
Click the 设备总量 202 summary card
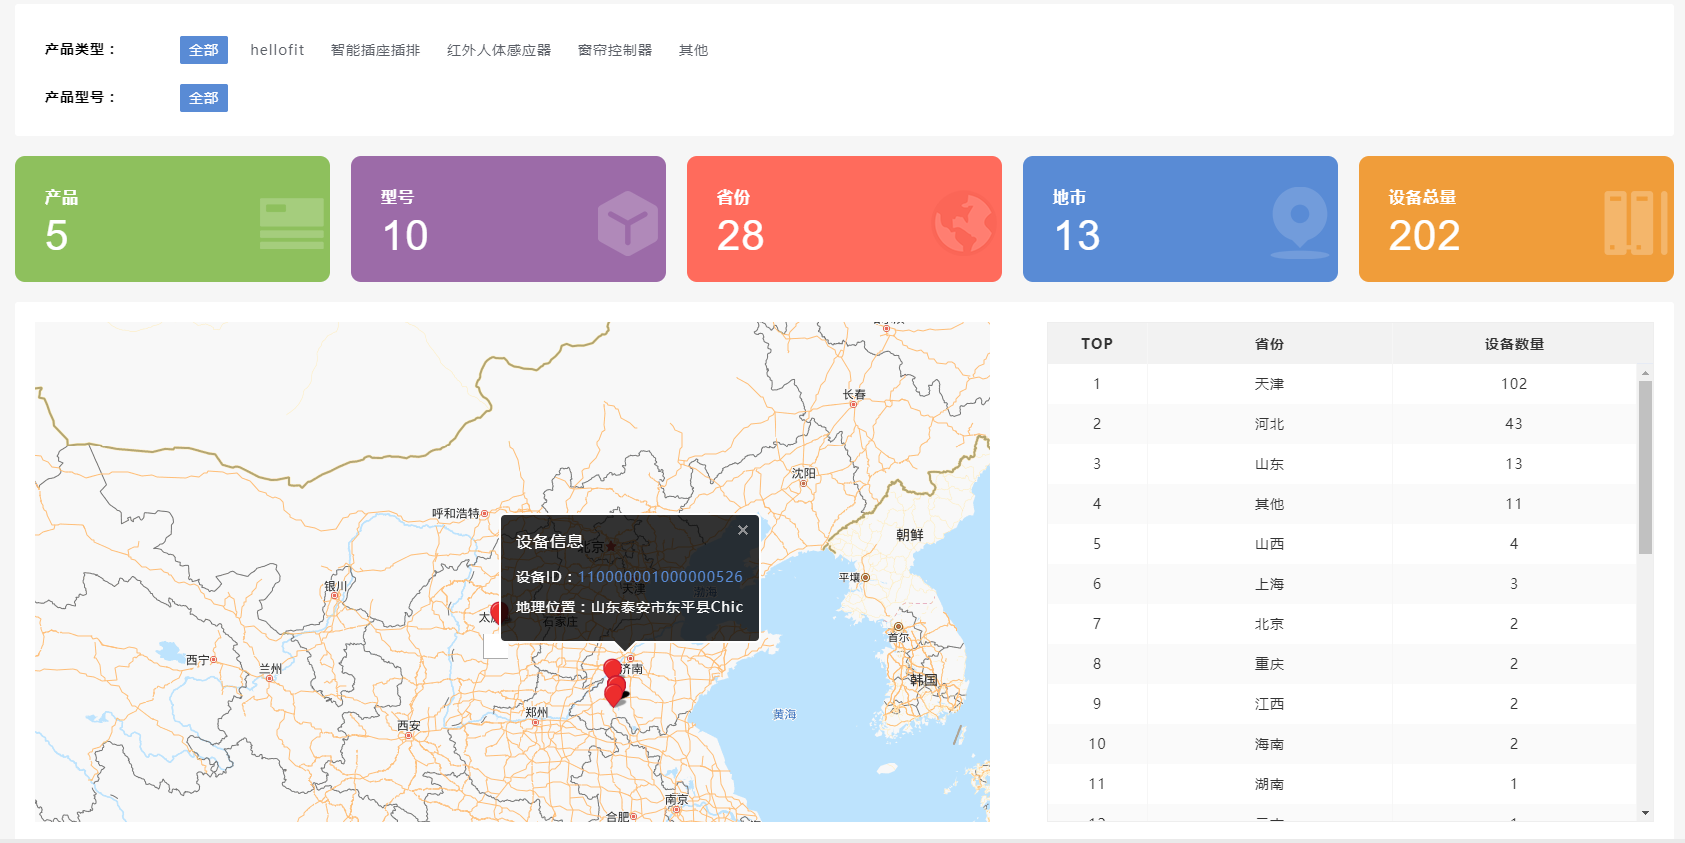click(1516, 219)
